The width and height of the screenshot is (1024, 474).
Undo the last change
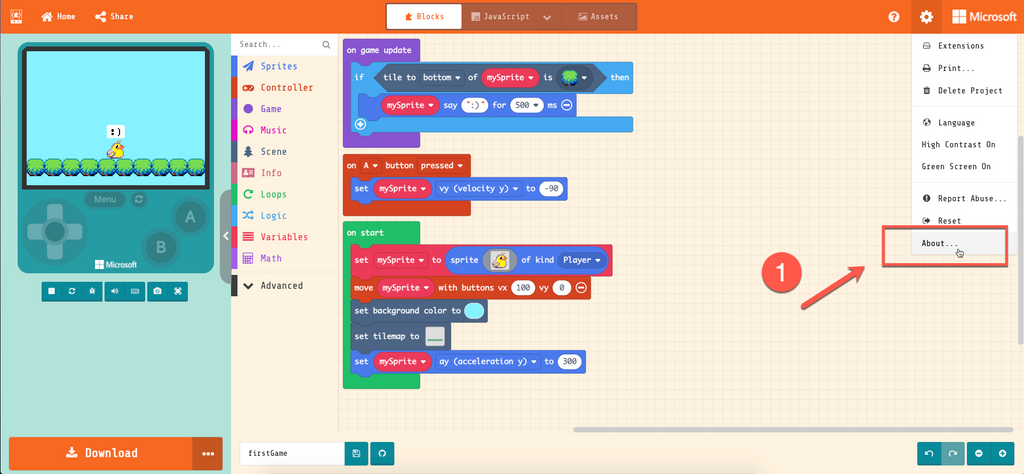[x=929, y=454]
